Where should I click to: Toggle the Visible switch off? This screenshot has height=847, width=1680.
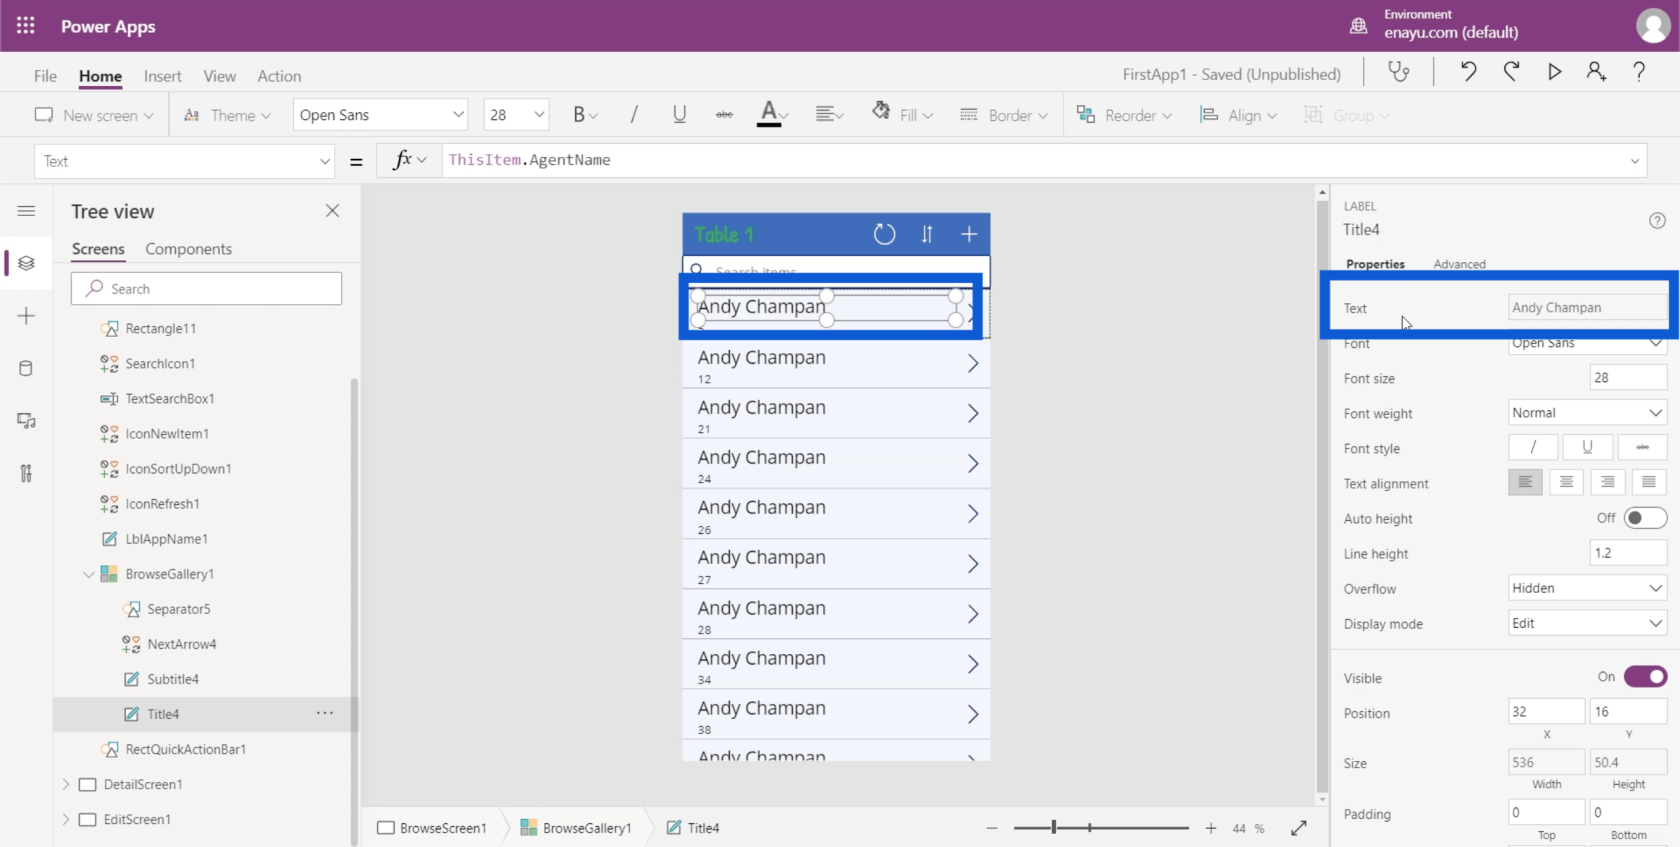(x=1645, y=677)
